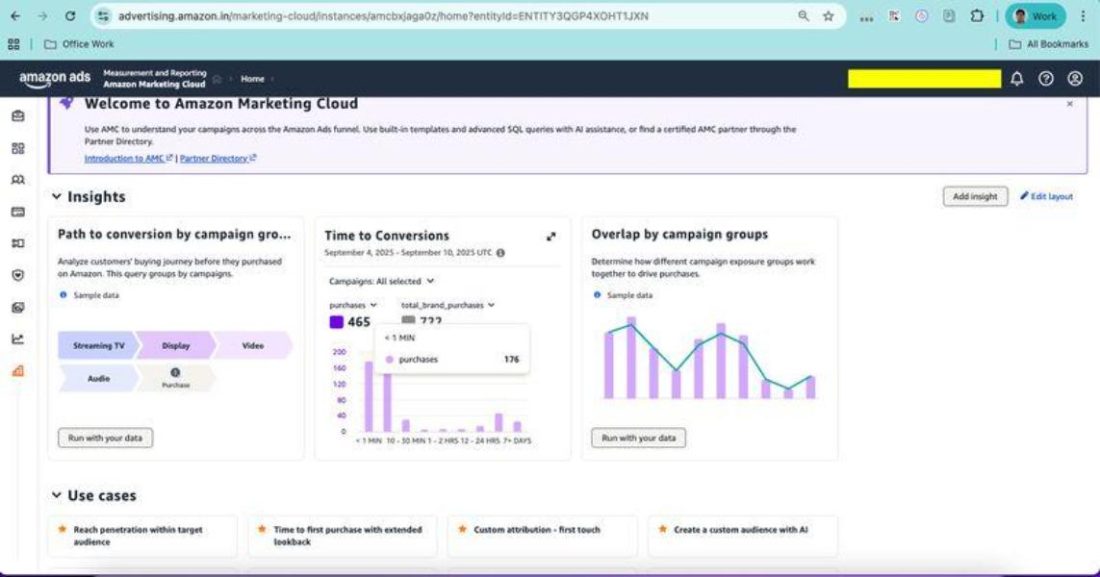Click the Time to Conversions title
Screen dimensions: 1100x577
pyautogui.click(x=387, y=236)
